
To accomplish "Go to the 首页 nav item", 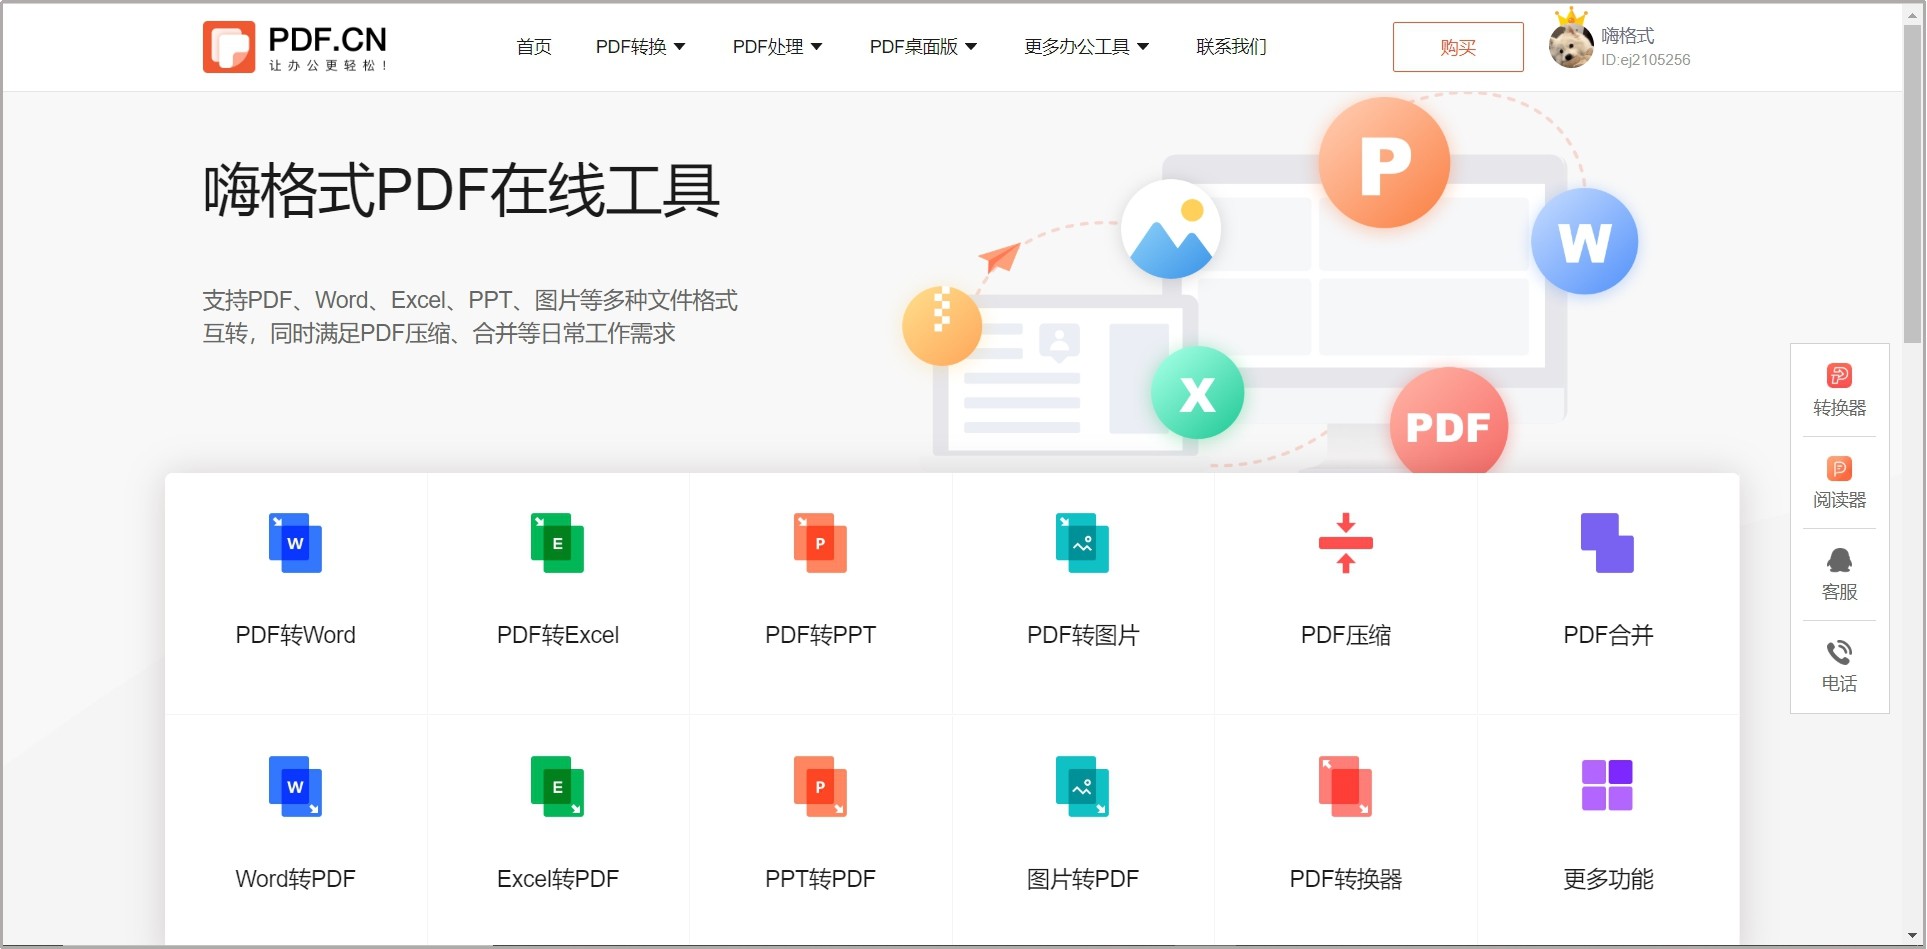I will coord(534,47).
